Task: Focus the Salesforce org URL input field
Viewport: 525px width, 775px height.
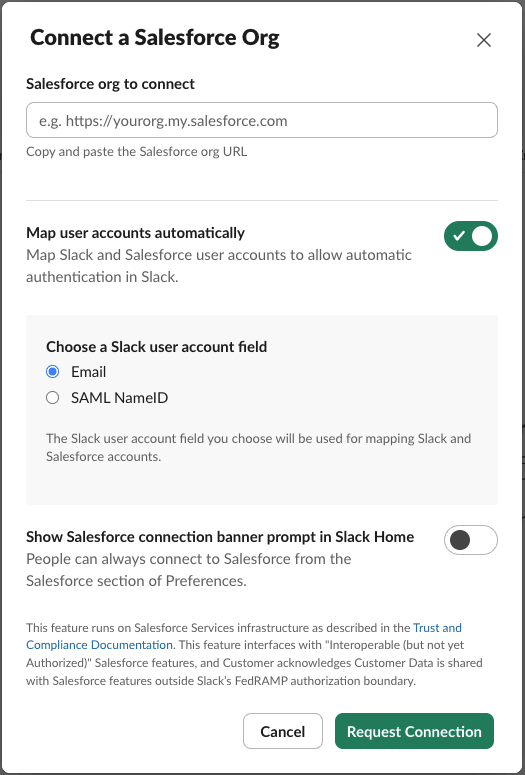Action: (262, 120)
